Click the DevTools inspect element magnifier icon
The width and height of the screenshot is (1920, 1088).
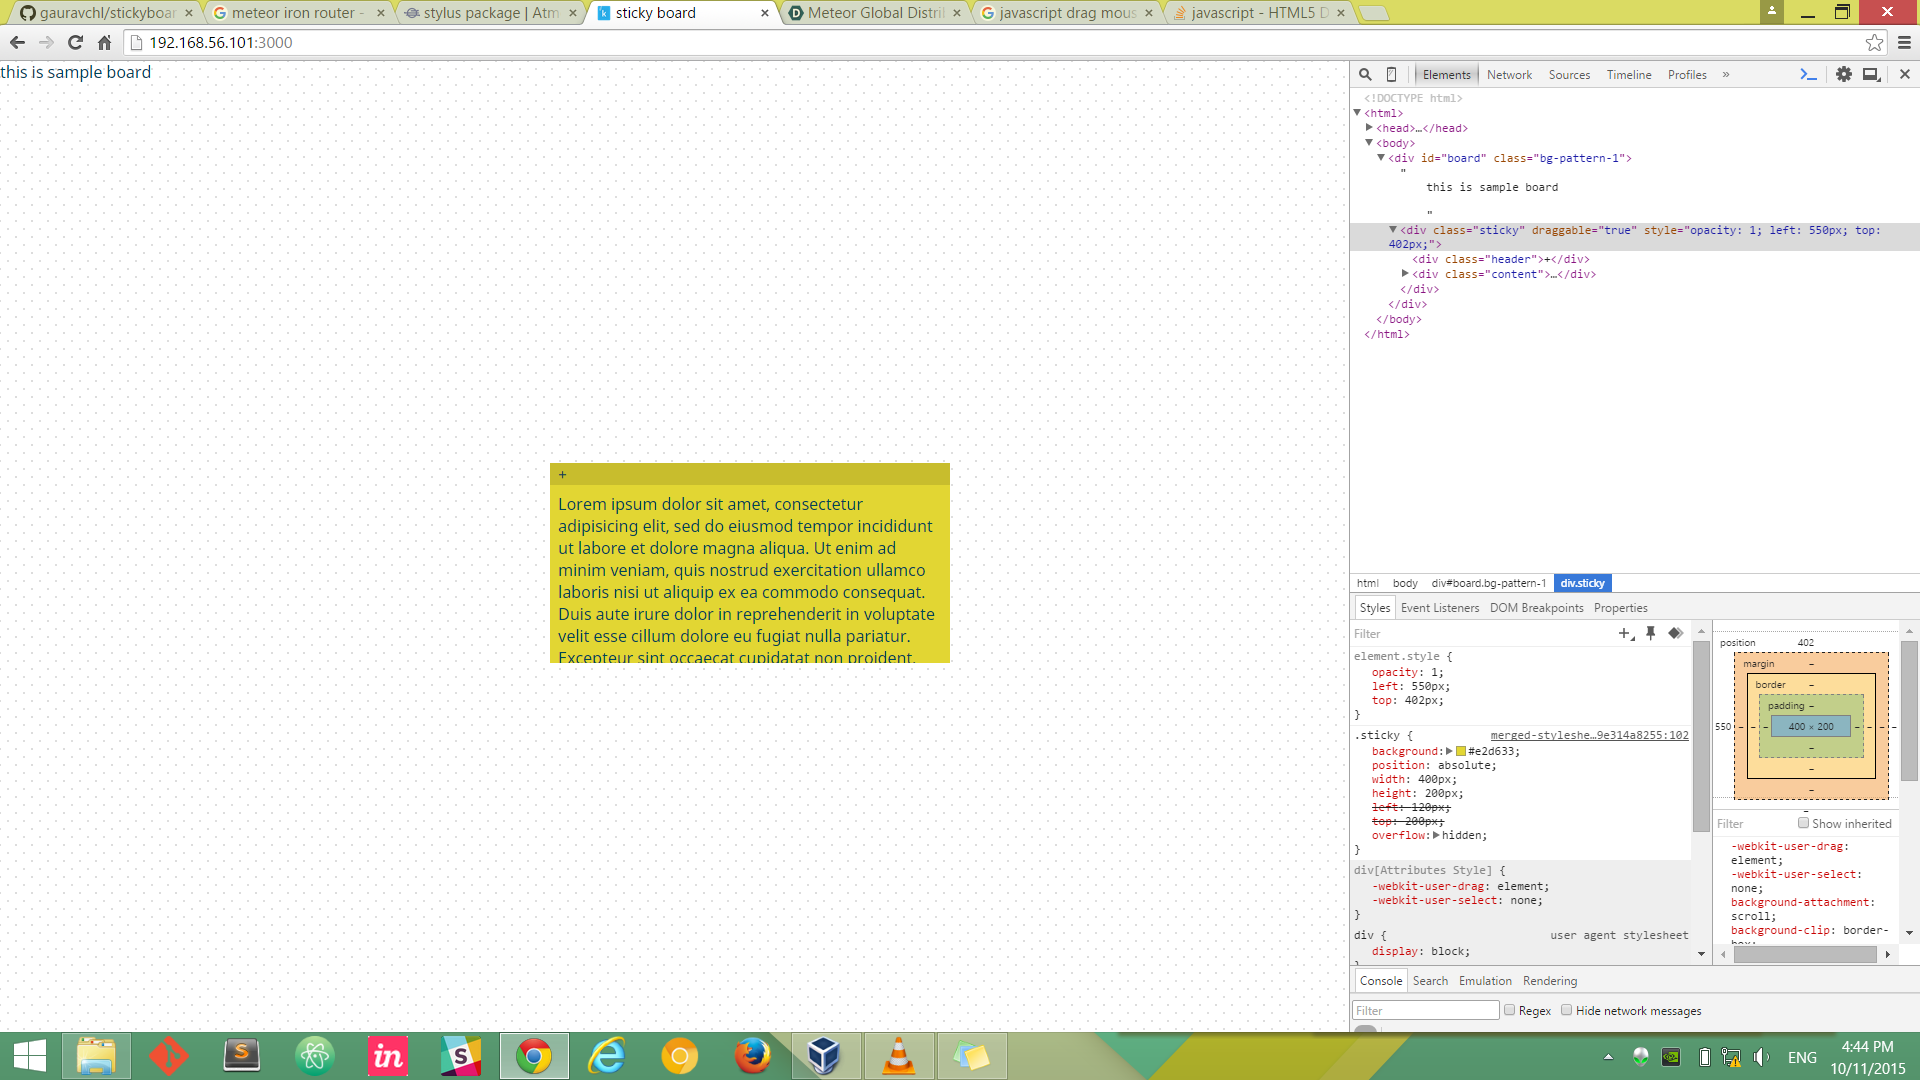coord(1365,75)
